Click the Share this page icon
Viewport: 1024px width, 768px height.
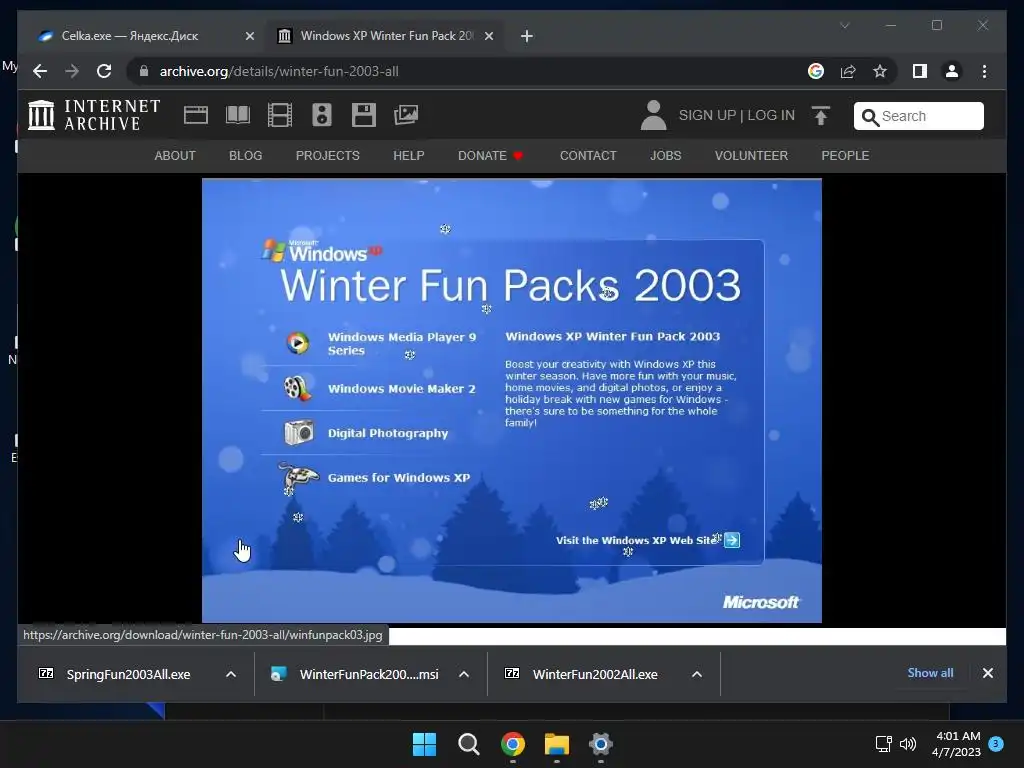848,71
